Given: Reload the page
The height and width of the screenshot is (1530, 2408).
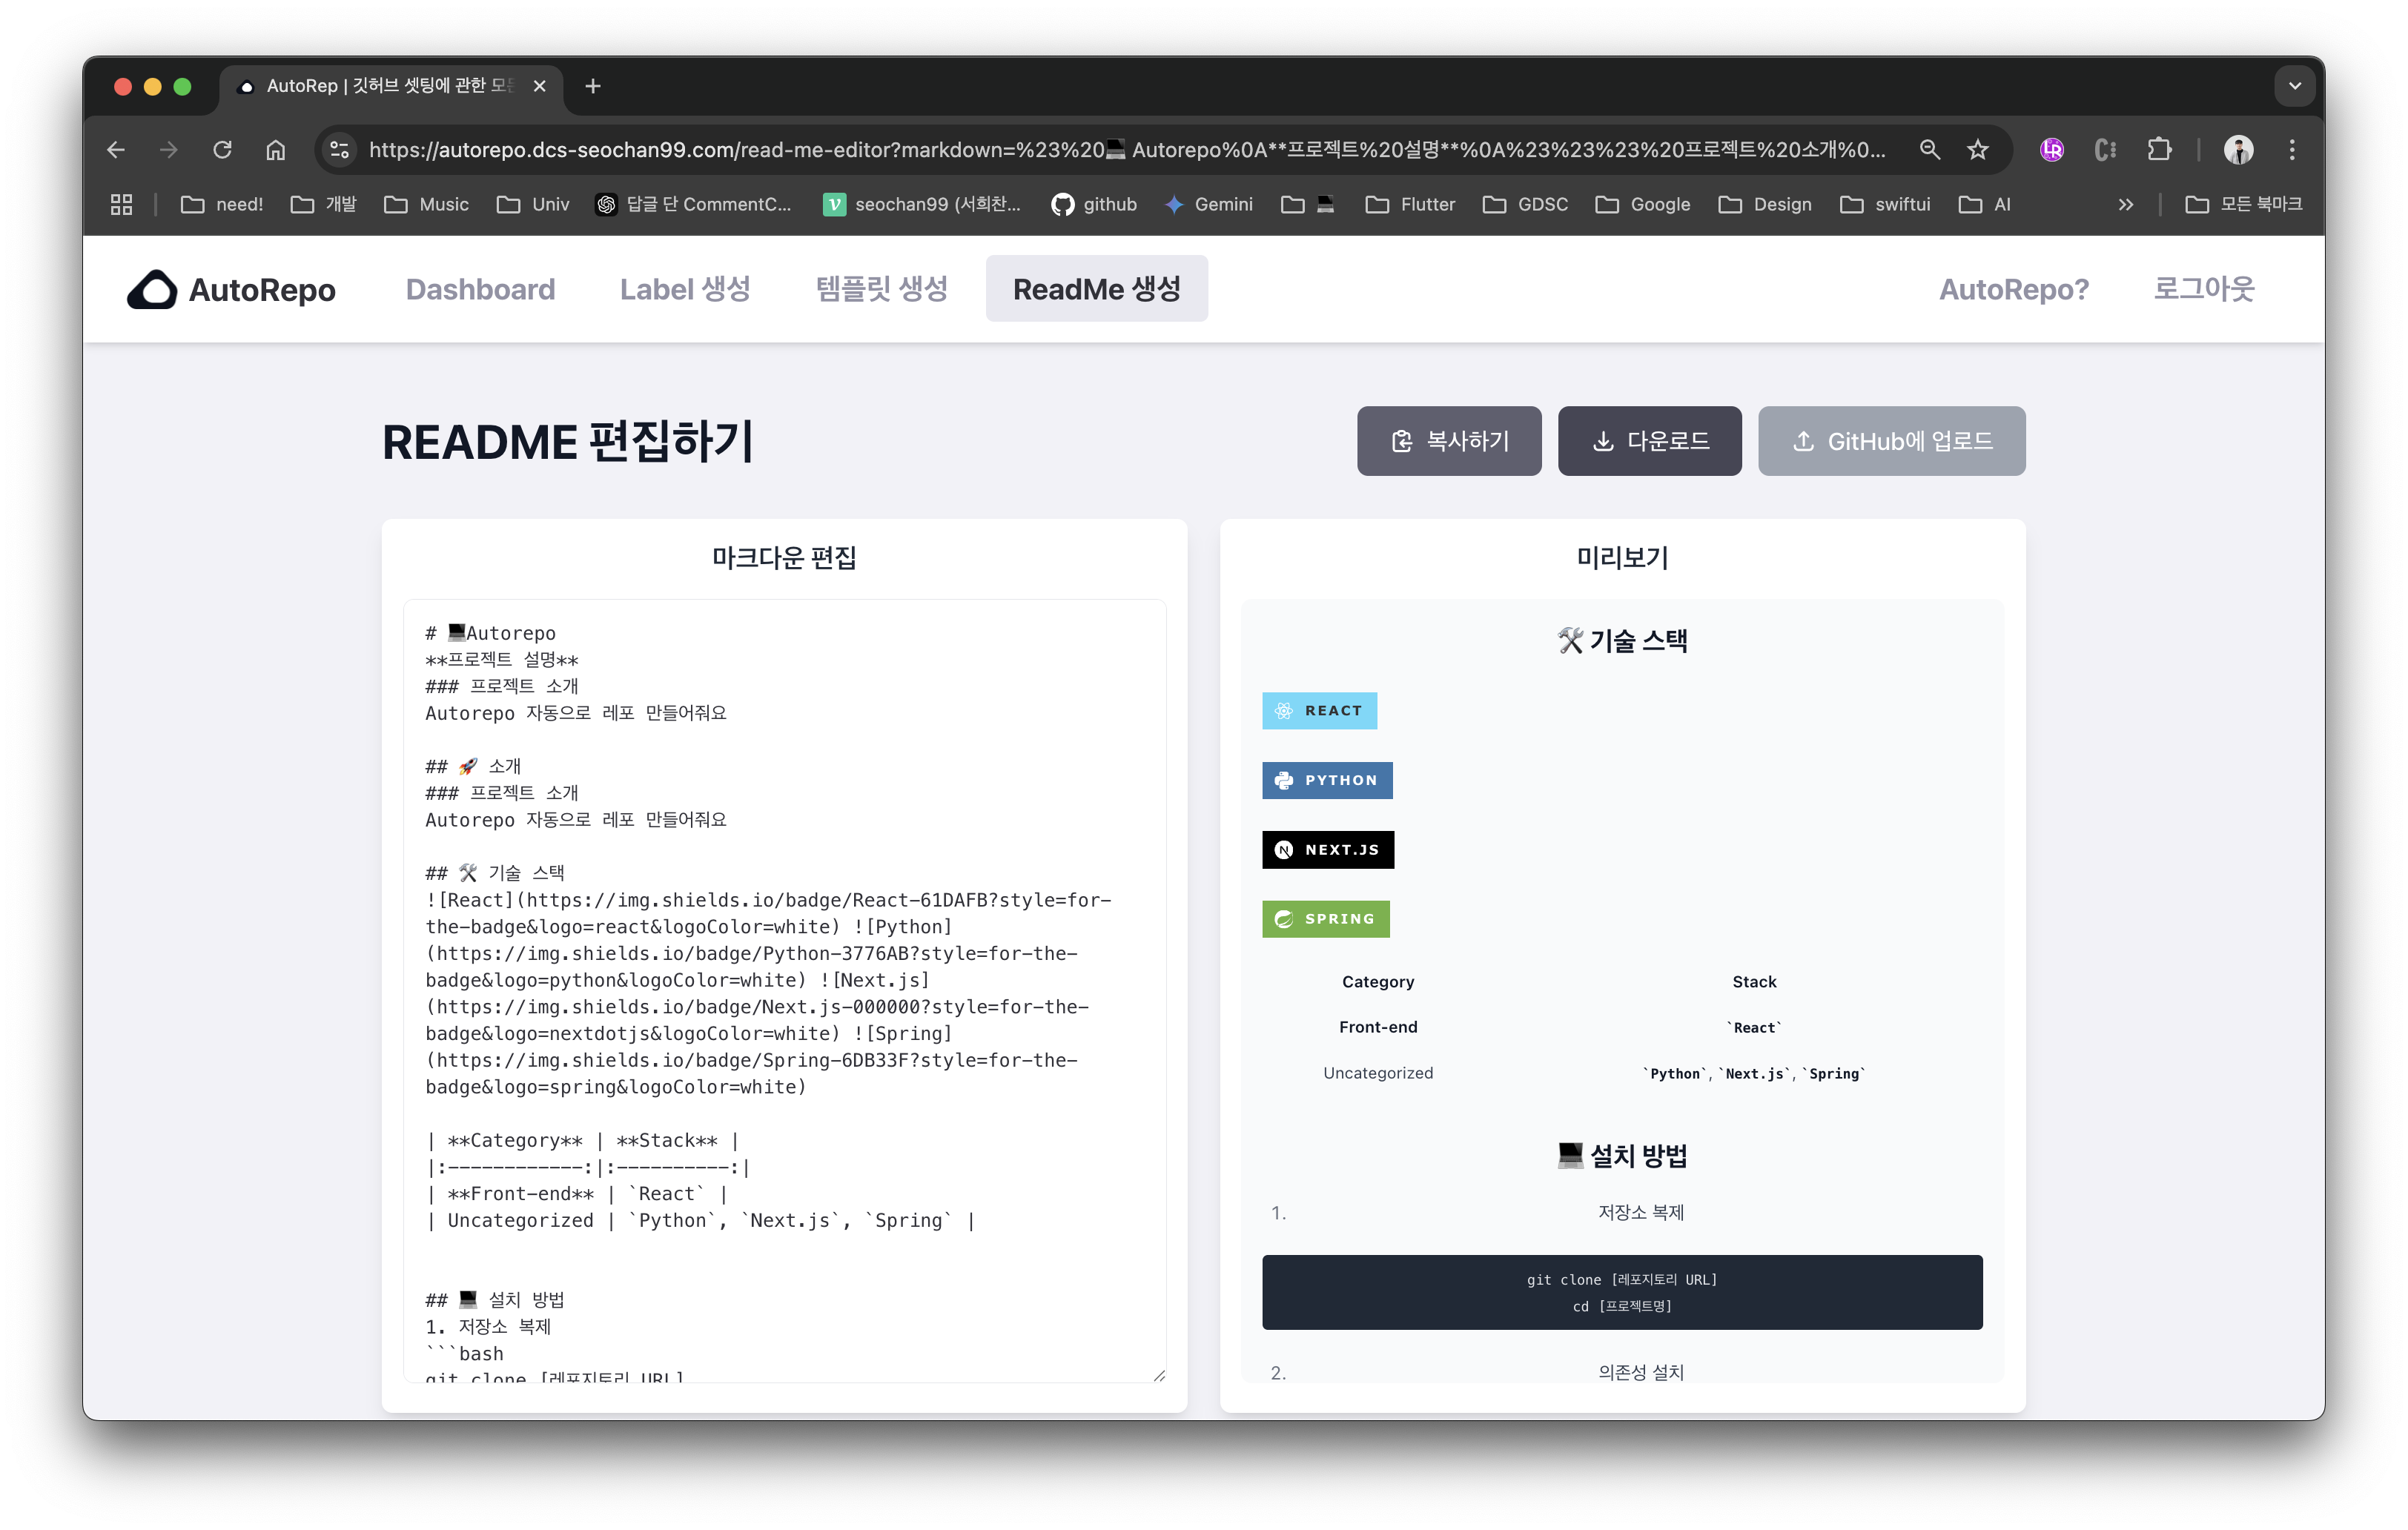Looking at the screenshot, I should pyautogui.click(x=222, y=150).
